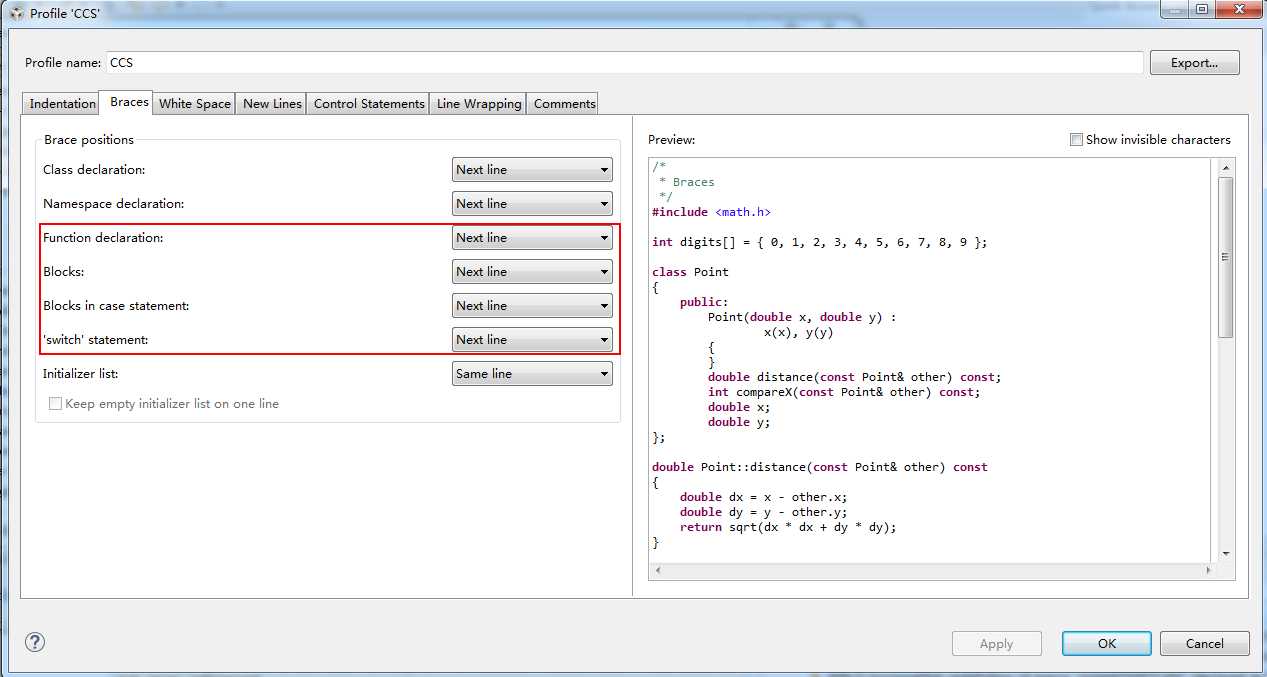
Task: Open Blocks brace position dropdown
Action: pos(532,272)
